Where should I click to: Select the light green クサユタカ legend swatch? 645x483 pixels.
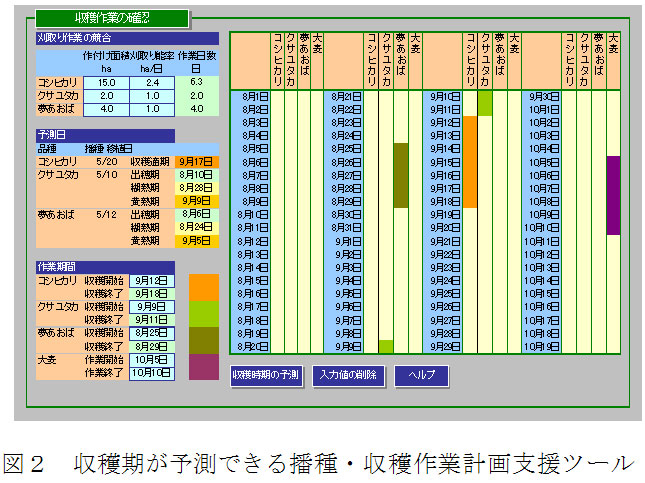(204, 314)
